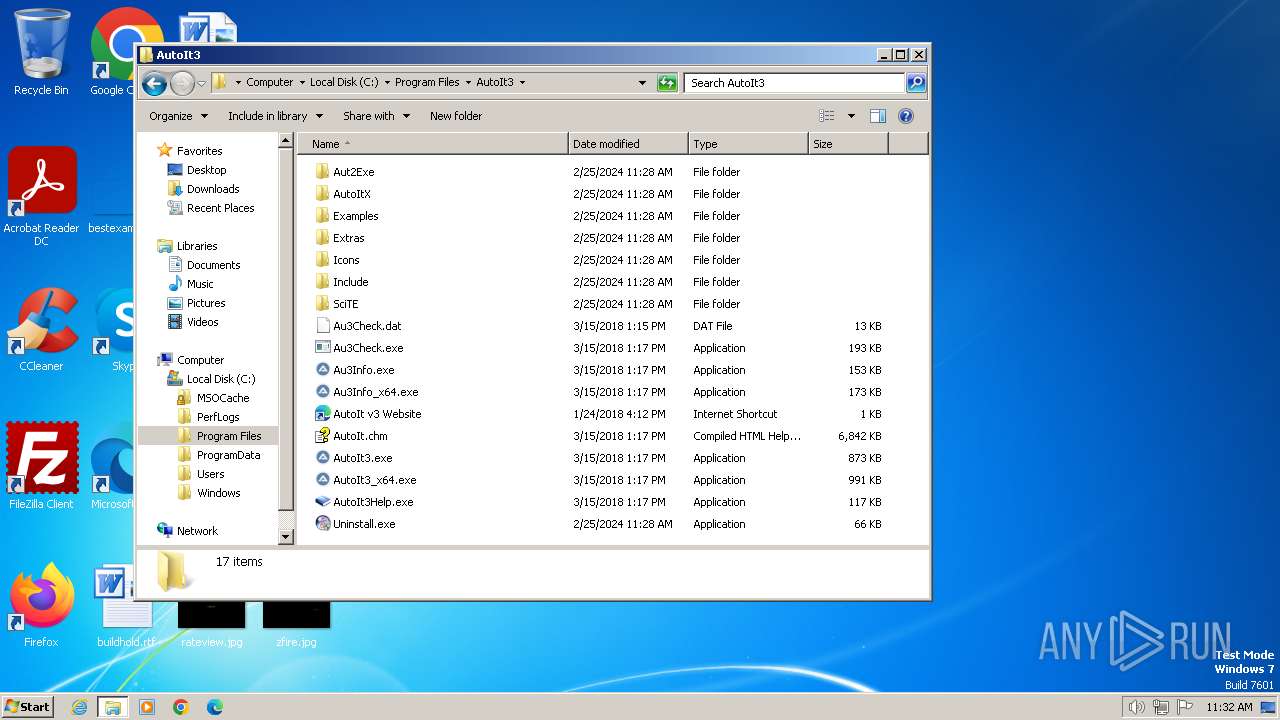
Task: Click into the Search AutoIt3 field
Action: [795, 83]
